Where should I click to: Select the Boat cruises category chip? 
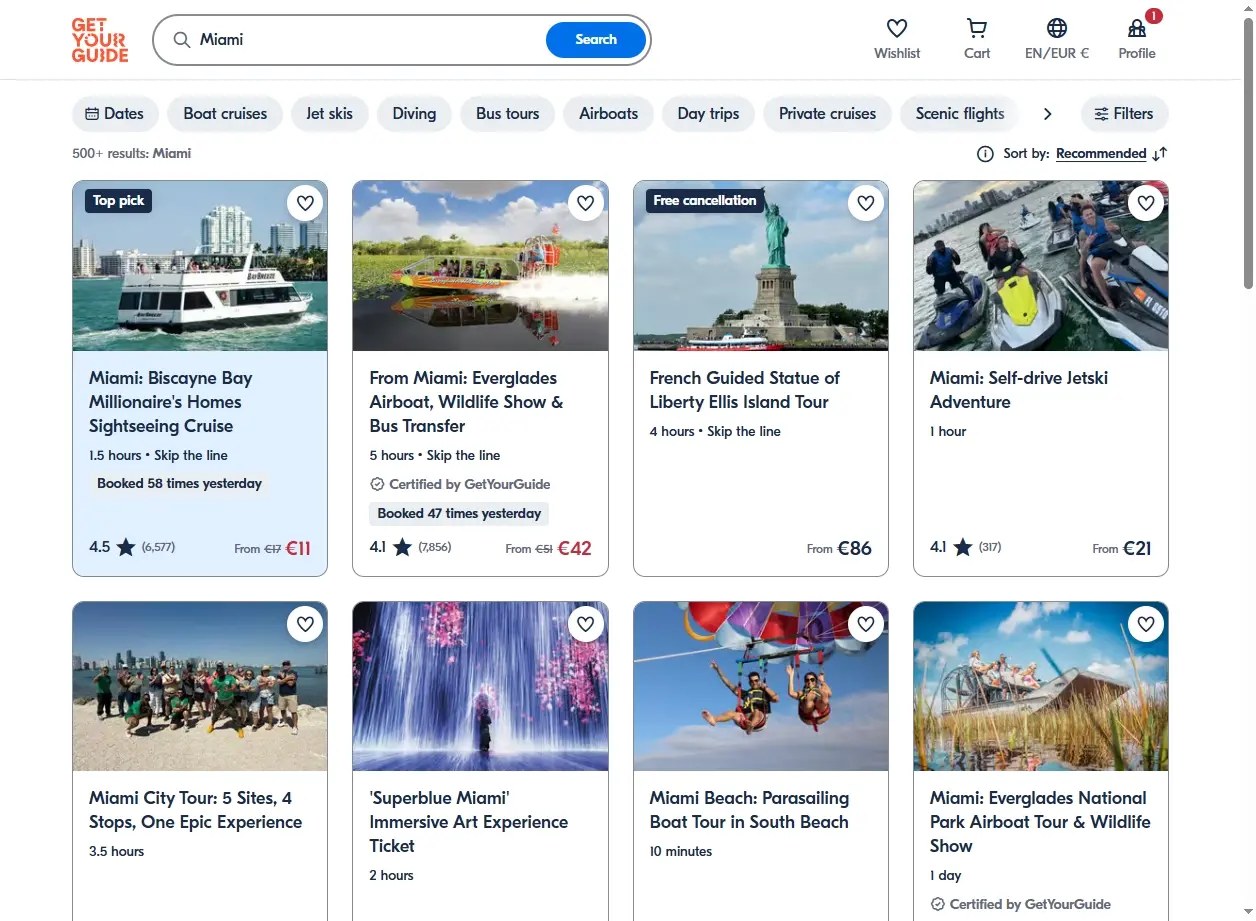coord(225,114)
